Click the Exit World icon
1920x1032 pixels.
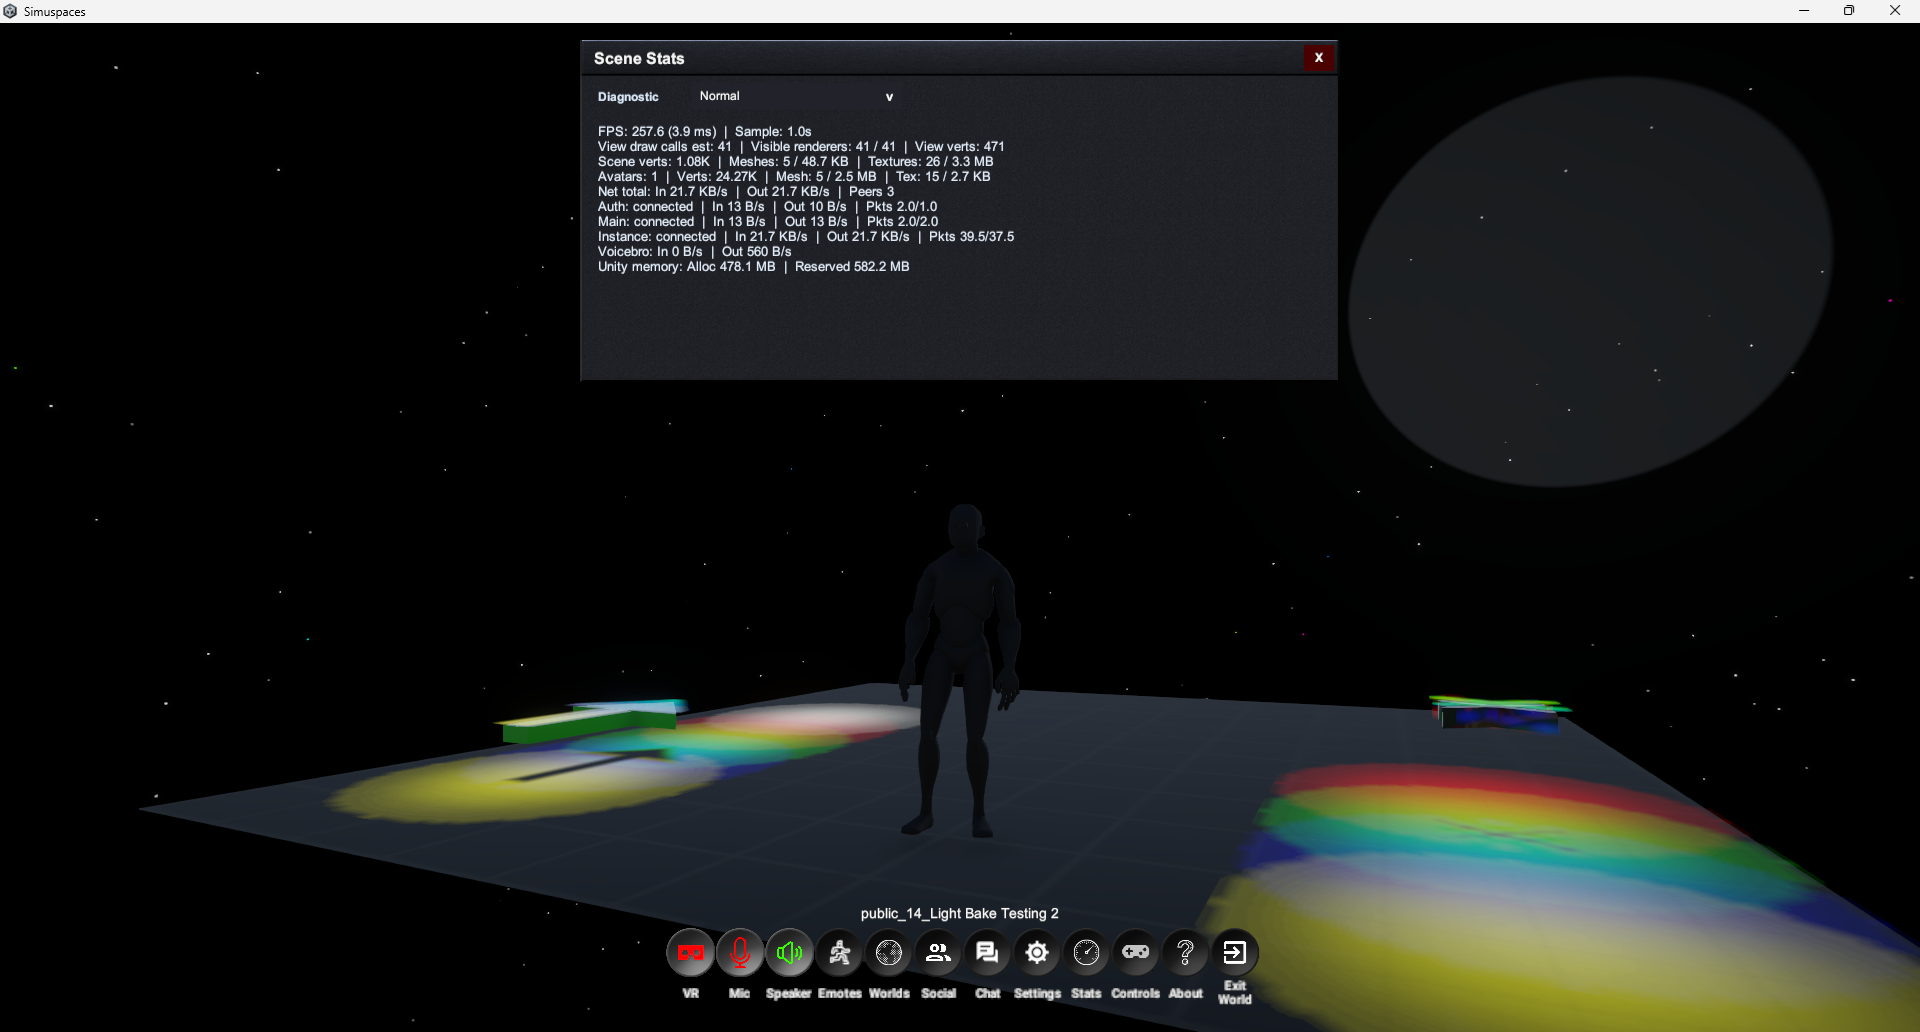pyautogui.click(x=1235, y=953)
